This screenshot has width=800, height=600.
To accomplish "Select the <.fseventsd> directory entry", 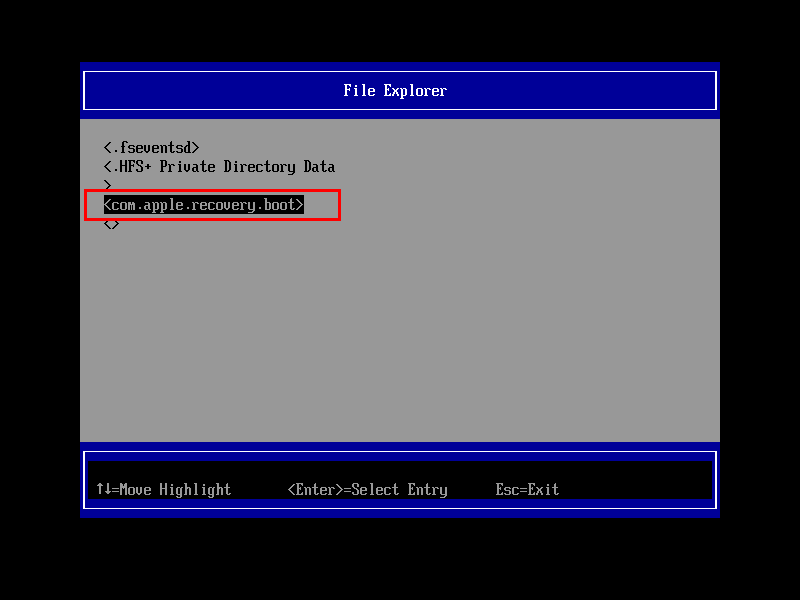I will point(151,148).
